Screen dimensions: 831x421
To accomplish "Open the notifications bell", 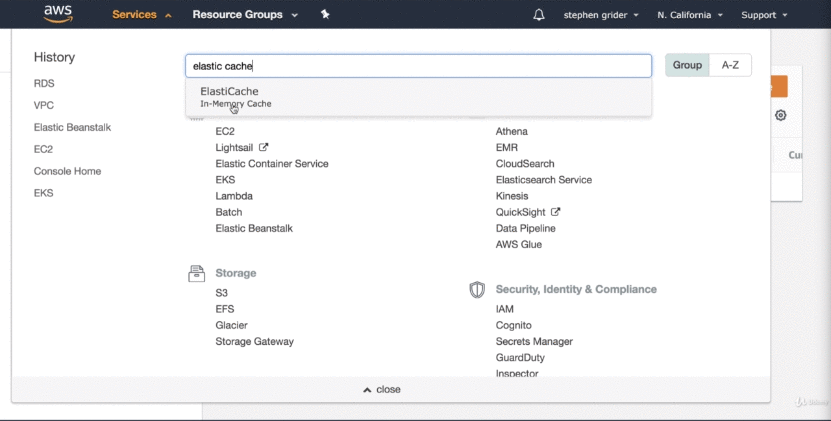I will pos(539,15).
